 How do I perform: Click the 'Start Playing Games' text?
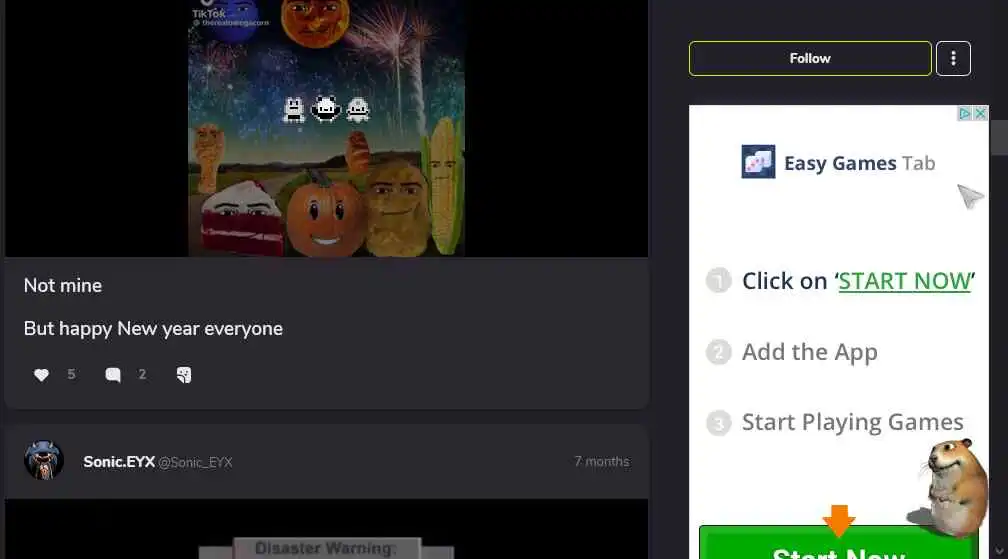(852, 422)
